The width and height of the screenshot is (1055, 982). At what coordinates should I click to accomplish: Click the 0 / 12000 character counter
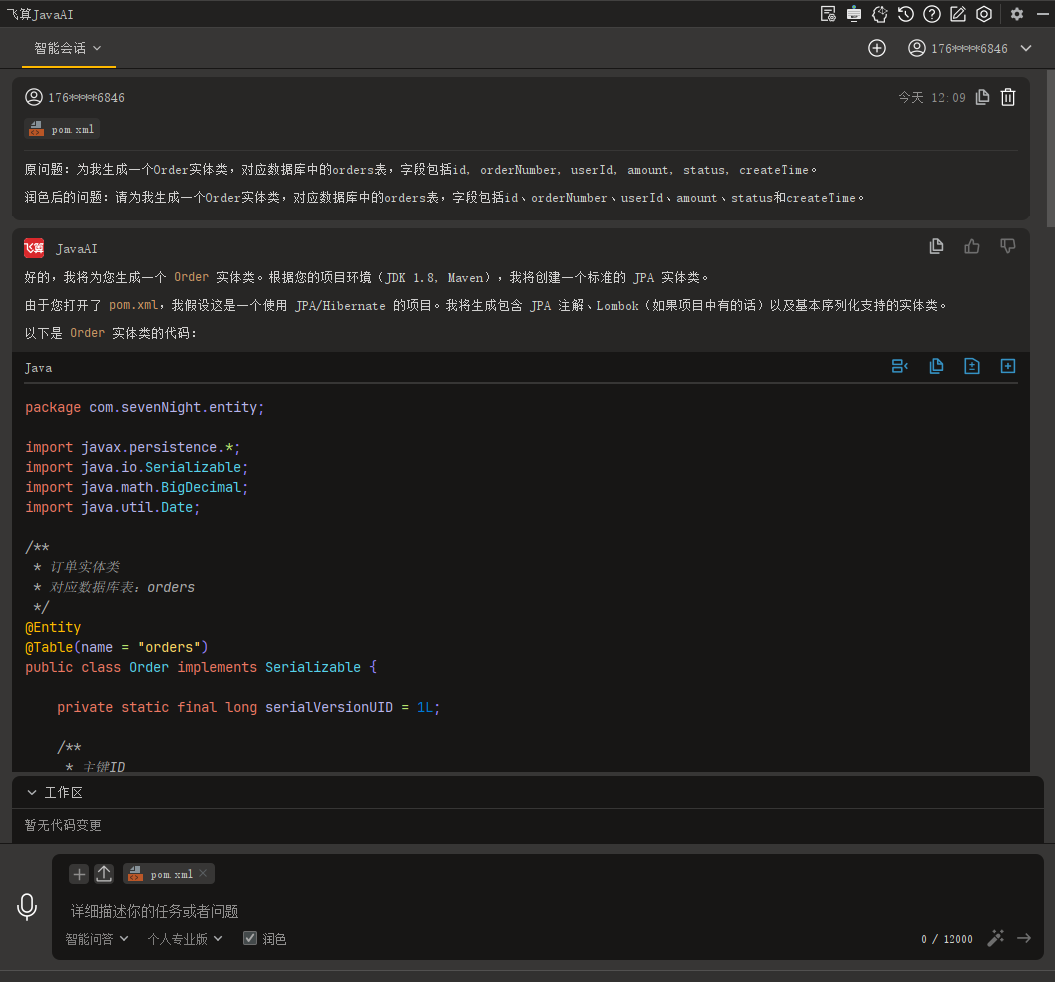pos(947,939)
